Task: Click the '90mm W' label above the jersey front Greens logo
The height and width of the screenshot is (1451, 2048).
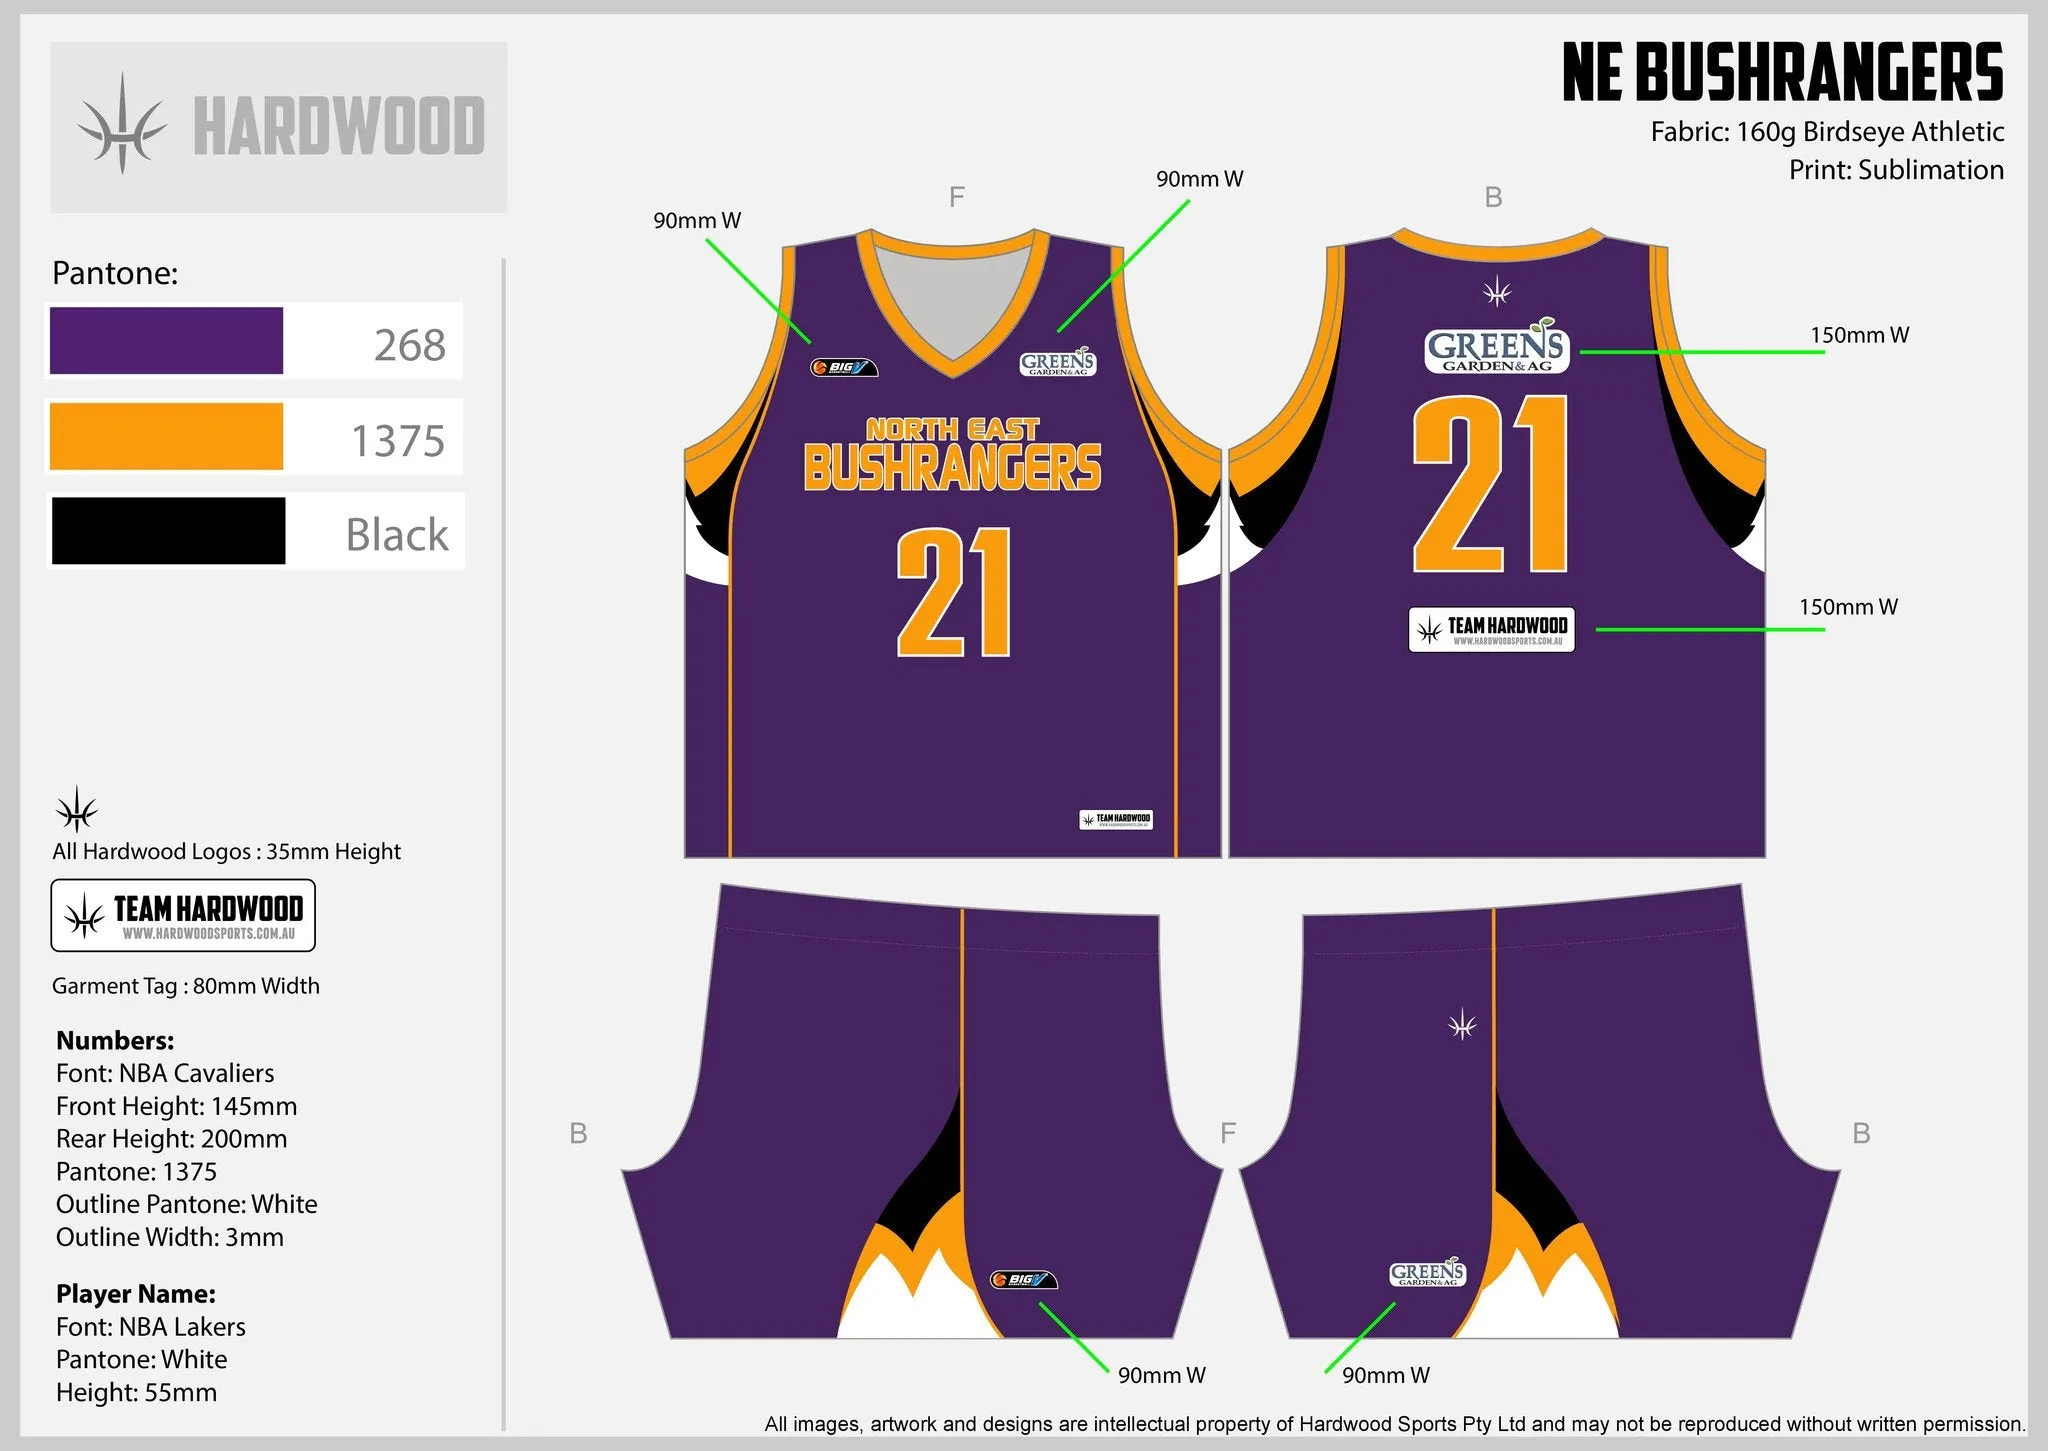Action: click(1200, 179)
